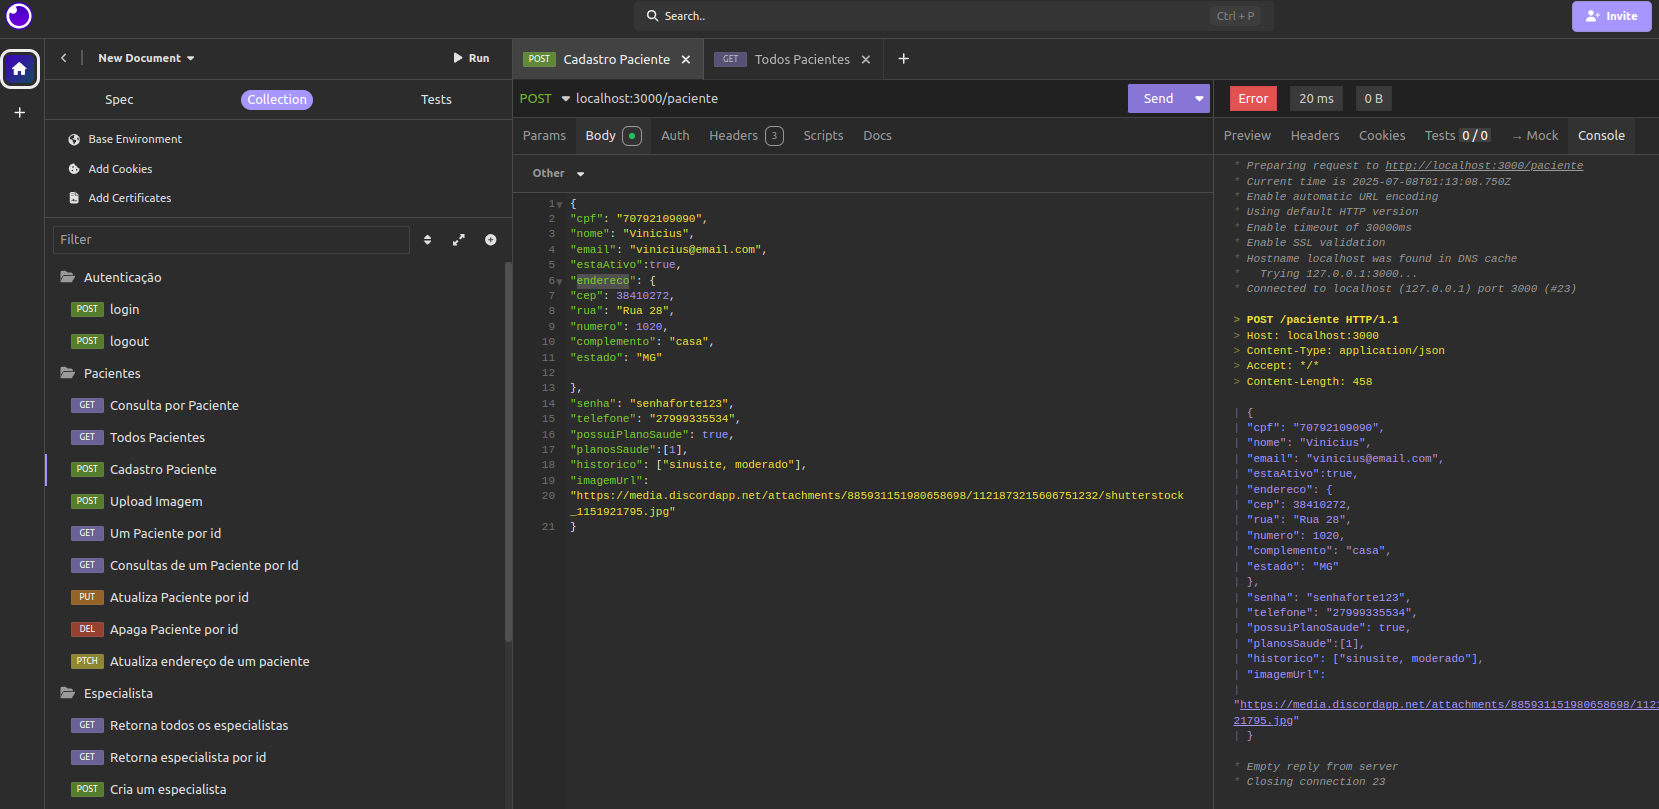Collapse the Especialista folder
This screenshot has height=809, width=1659.
[118, 693]
